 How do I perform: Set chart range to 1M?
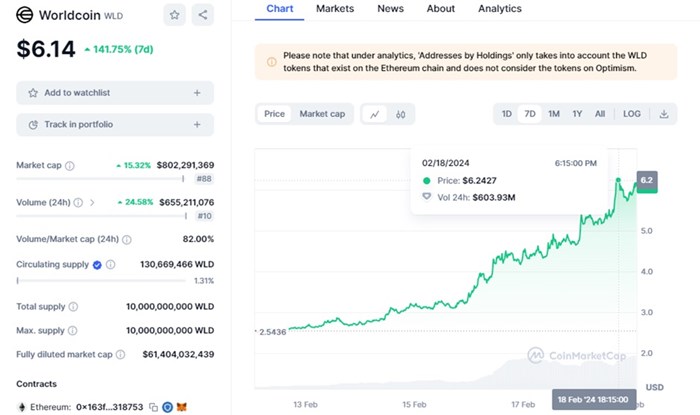pos(554,114)
